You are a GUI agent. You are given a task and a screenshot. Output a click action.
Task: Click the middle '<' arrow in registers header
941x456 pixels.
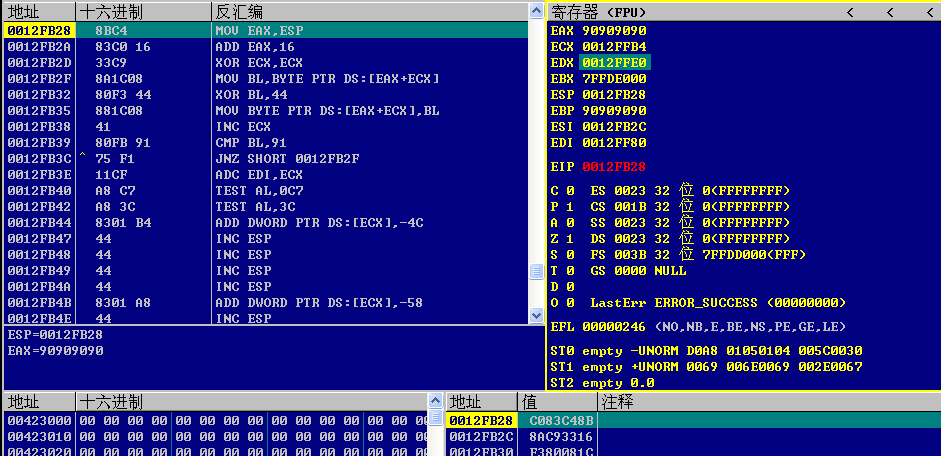889,12
